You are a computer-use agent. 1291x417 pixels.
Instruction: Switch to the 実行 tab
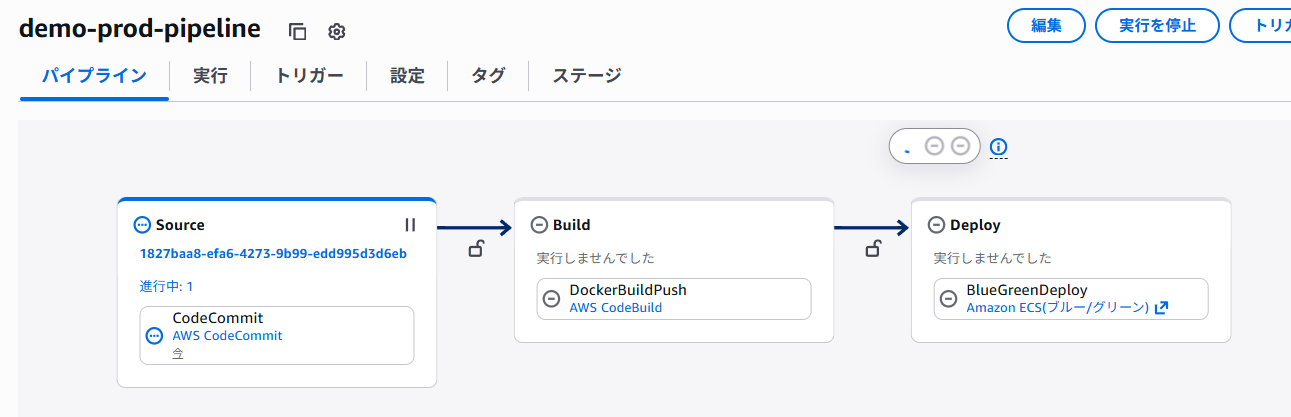(x=210, y=76)
